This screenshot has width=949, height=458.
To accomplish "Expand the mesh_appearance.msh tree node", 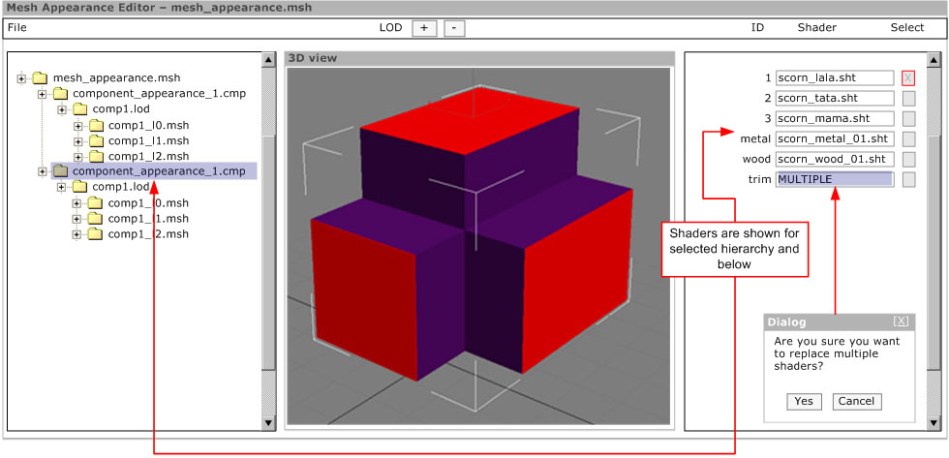I will pyautogui.click(x=21, y=78).
